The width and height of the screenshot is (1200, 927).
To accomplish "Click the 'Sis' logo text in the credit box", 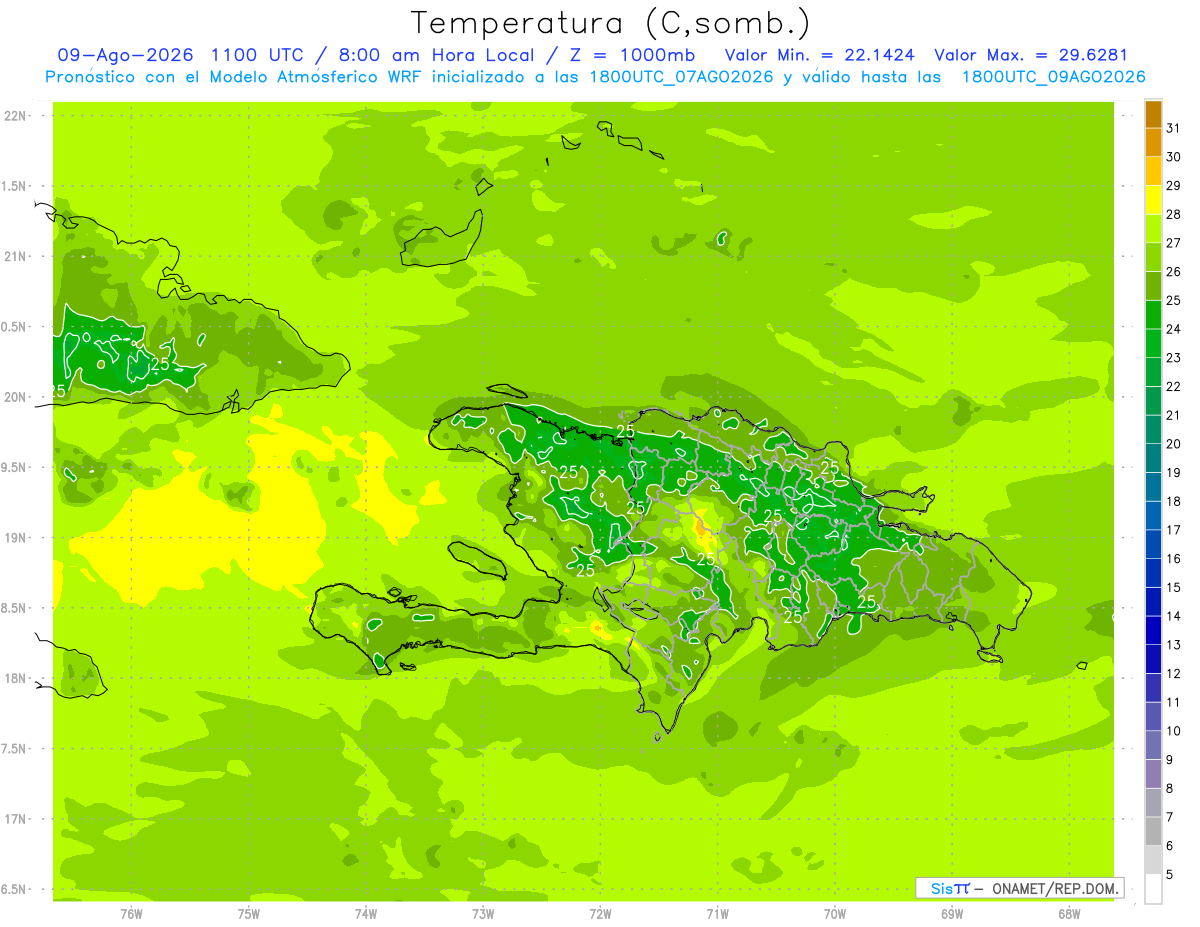I will [x=941, y=888].
